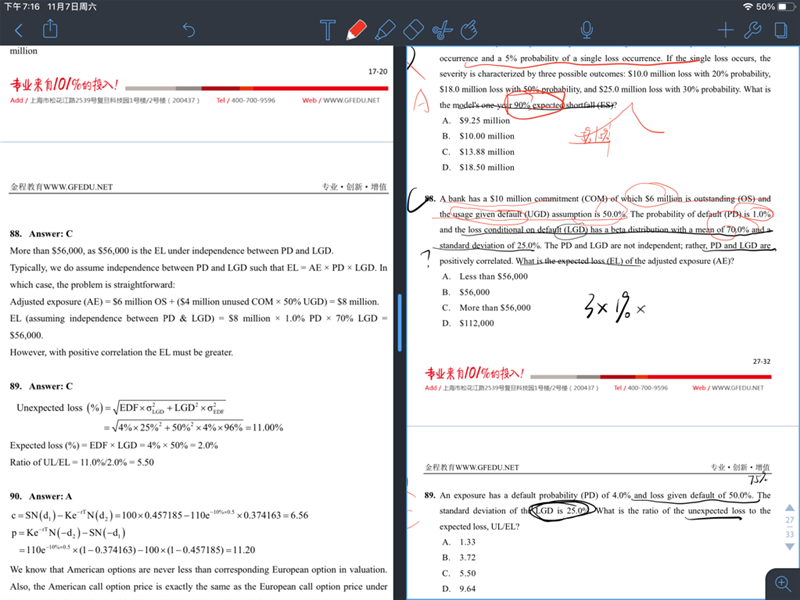This screenshot has height=600, width=800.
Task: Select the hand pointer tool
Action: click(x=469, y=30)
